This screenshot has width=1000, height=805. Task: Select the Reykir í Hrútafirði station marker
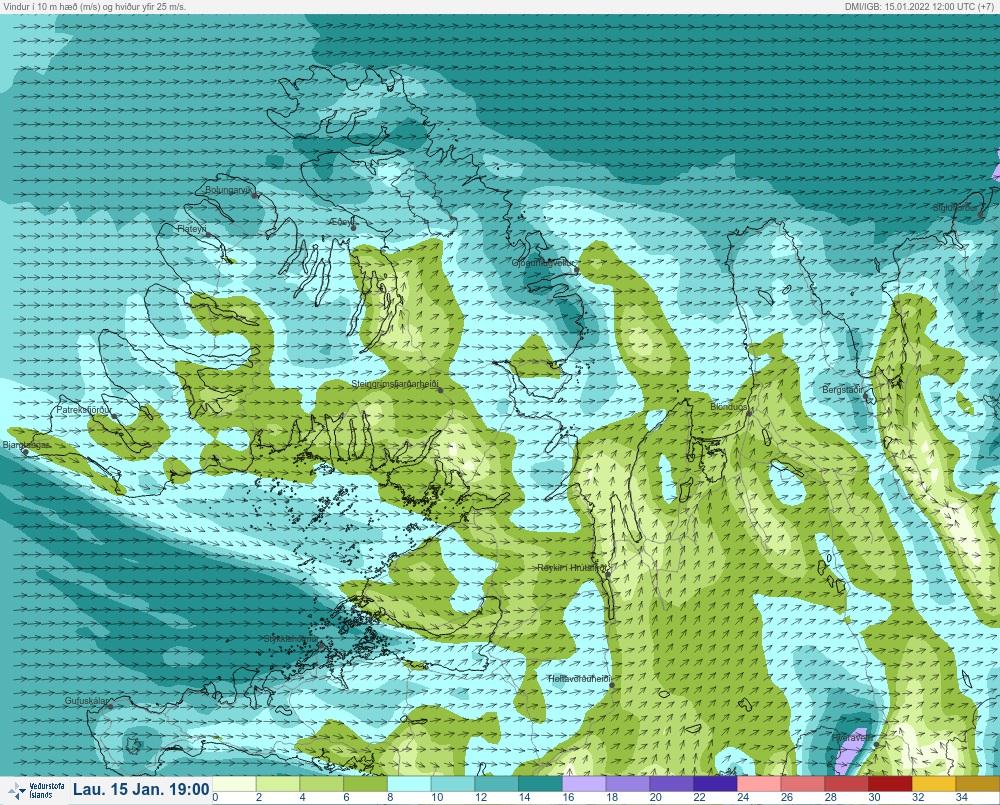(608, 575)
